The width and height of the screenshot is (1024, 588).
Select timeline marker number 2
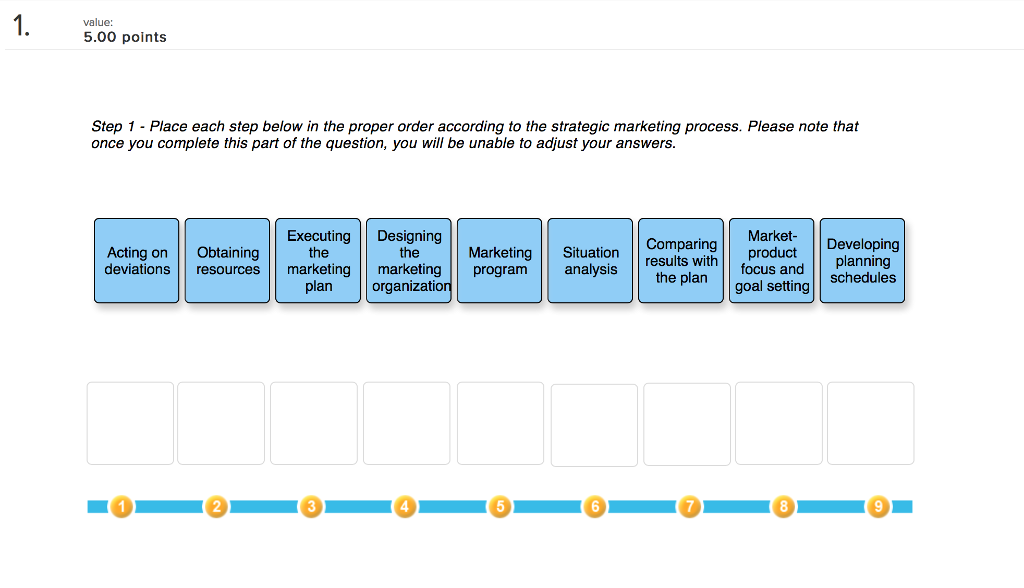(x=216, y=506)
